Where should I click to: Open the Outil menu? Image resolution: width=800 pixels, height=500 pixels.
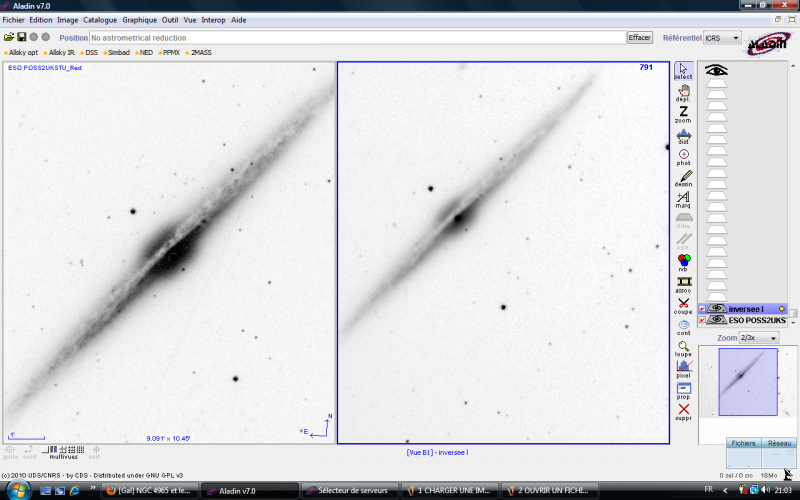[x=170, y=20]
